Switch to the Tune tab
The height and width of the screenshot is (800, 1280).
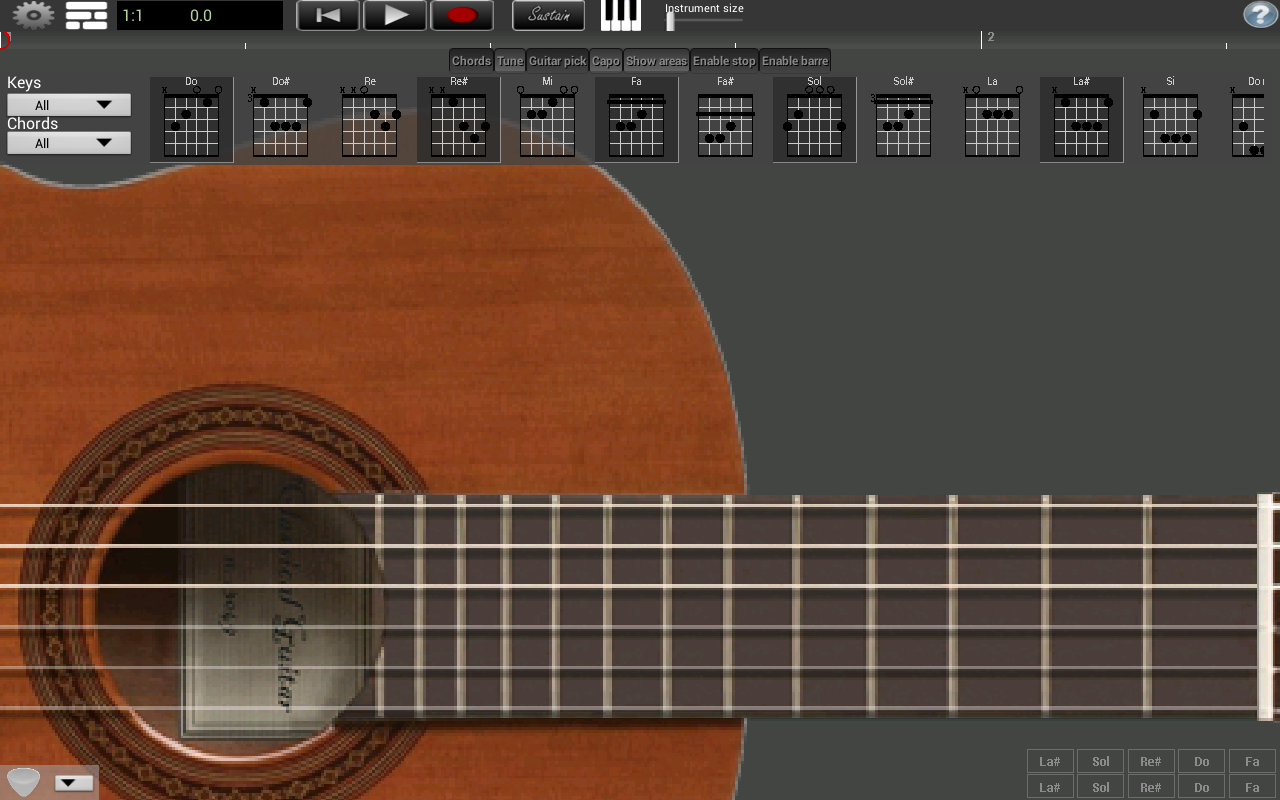(x=509, y=60)
